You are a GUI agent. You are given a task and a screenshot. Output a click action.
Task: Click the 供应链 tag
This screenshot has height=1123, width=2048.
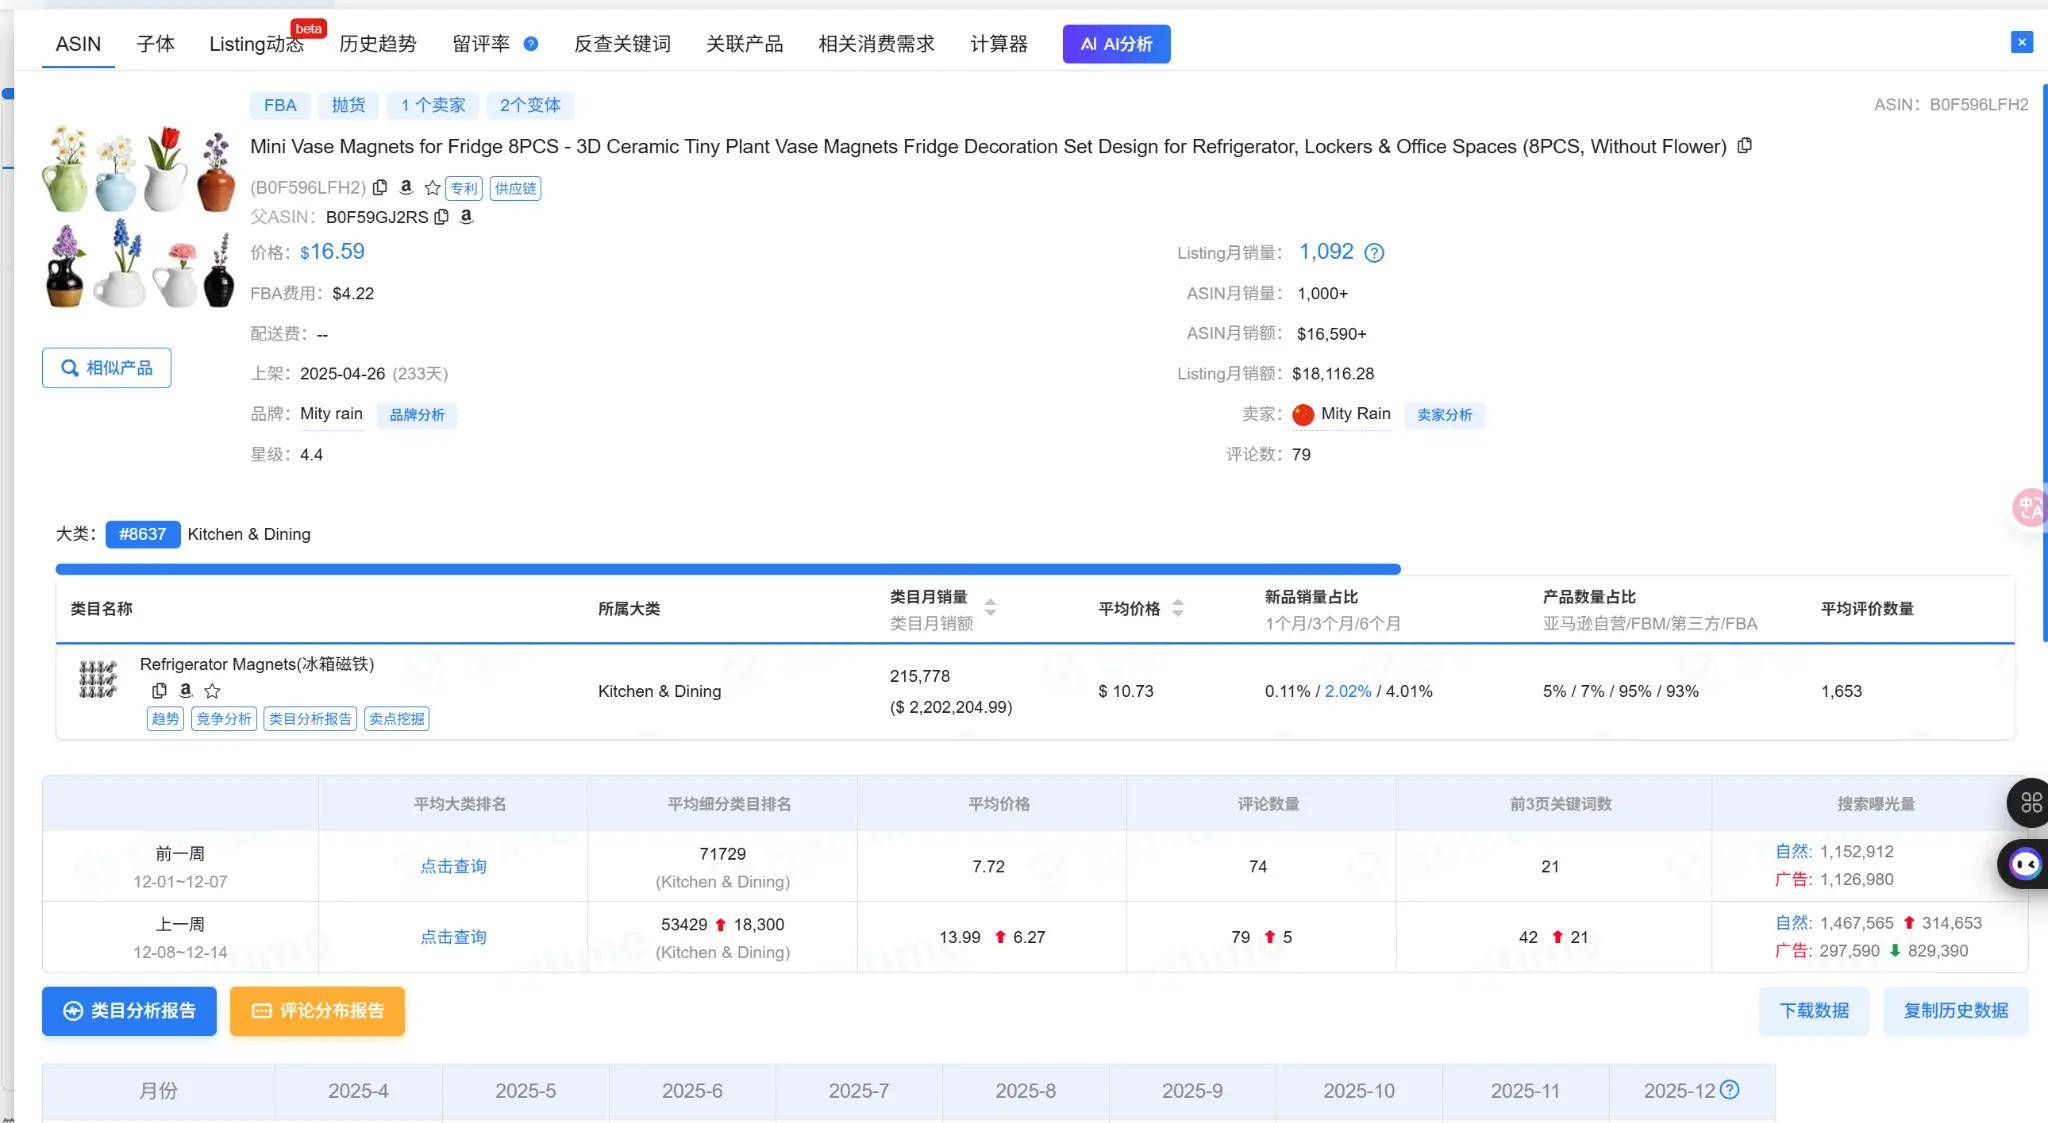click(515, 188)
